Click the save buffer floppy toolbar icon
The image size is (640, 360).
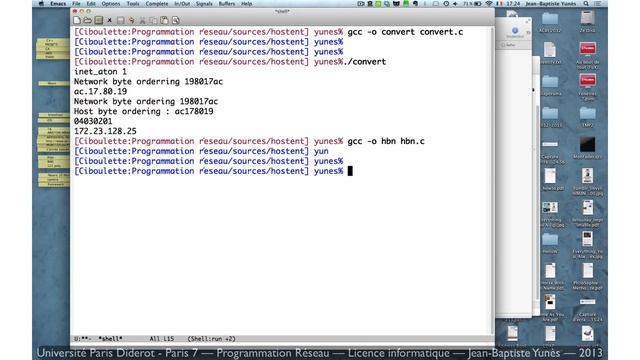click(x=120, y=20)
